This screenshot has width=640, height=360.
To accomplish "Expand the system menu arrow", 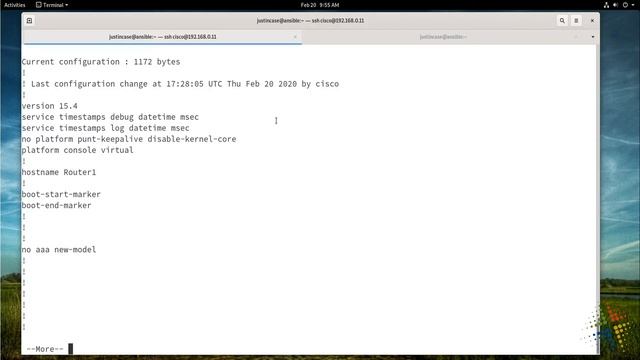I will (x=633, y=5).
